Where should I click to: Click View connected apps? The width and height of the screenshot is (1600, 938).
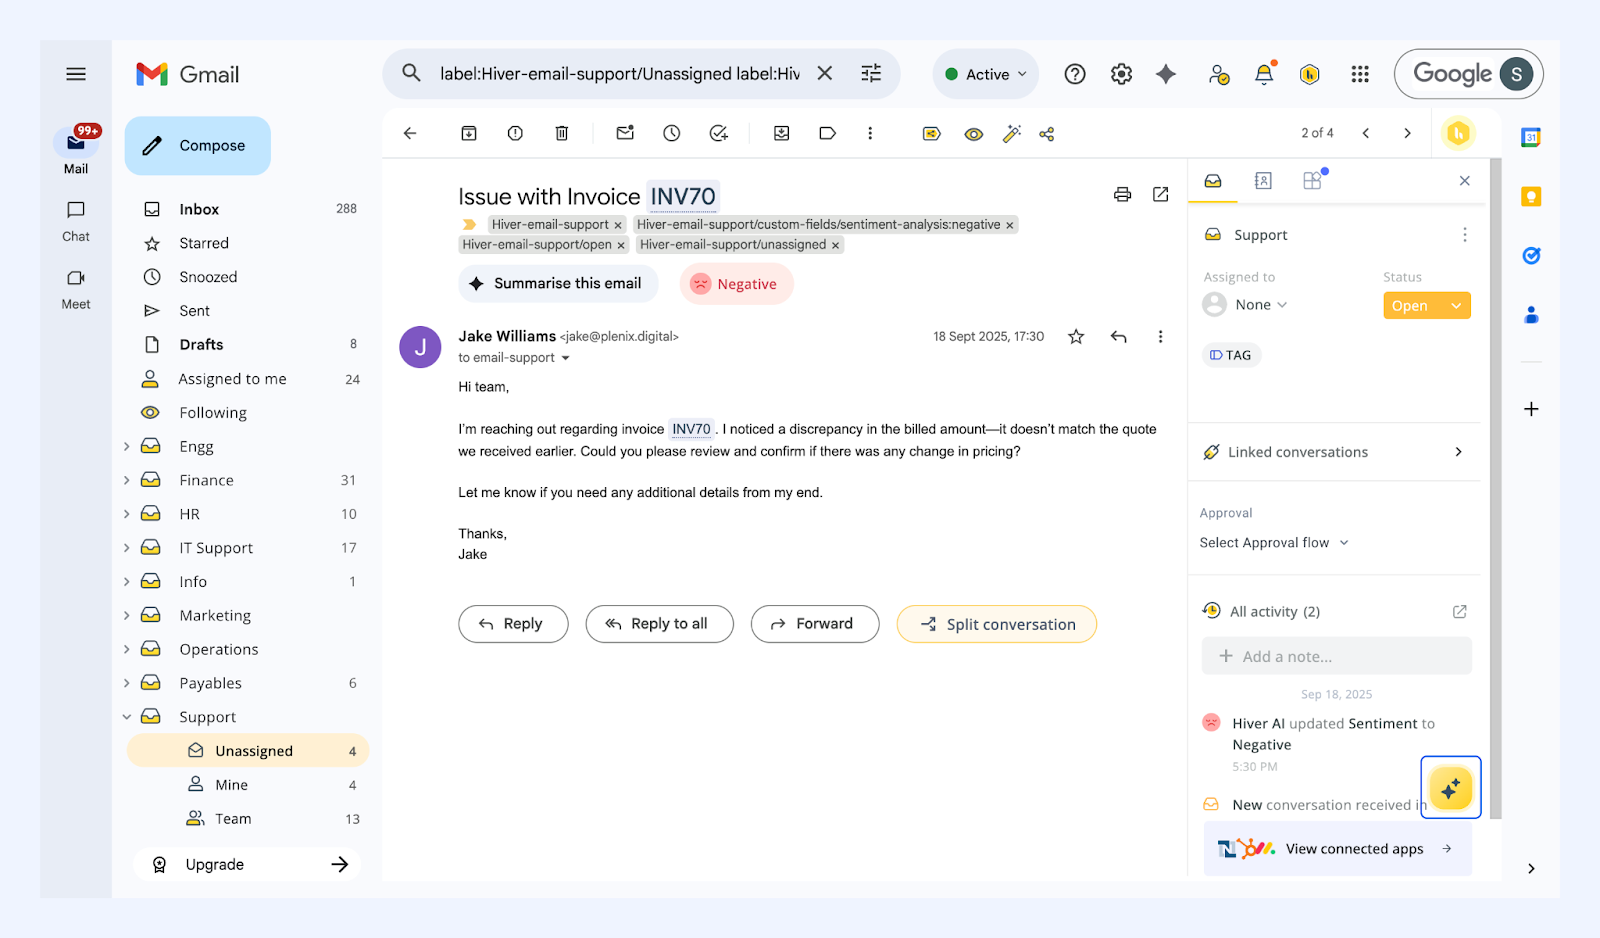pos(1338,849)
